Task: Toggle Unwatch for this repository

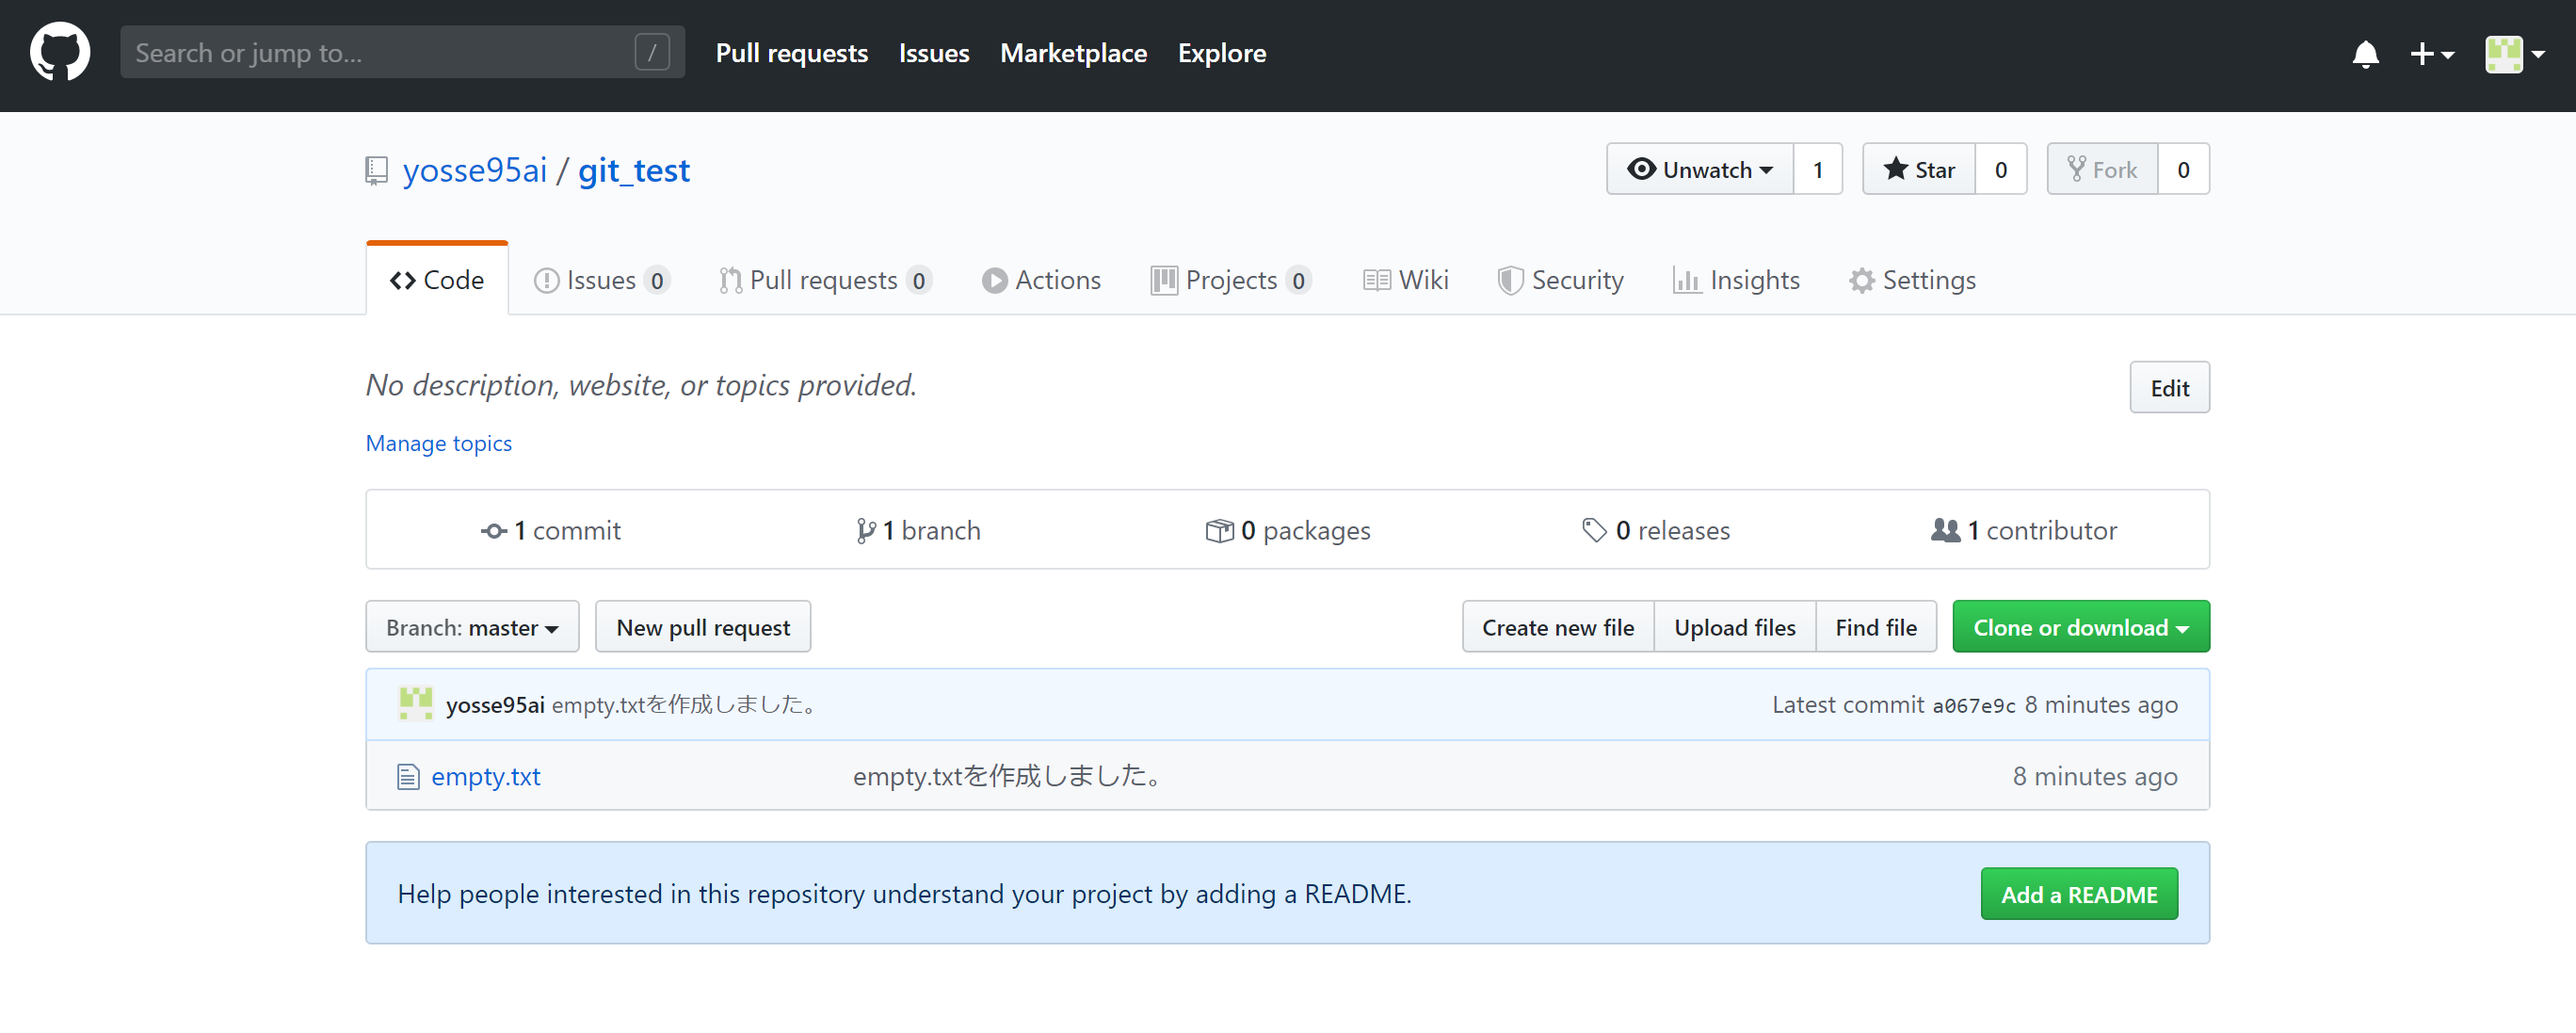Action: (1699, 170)
